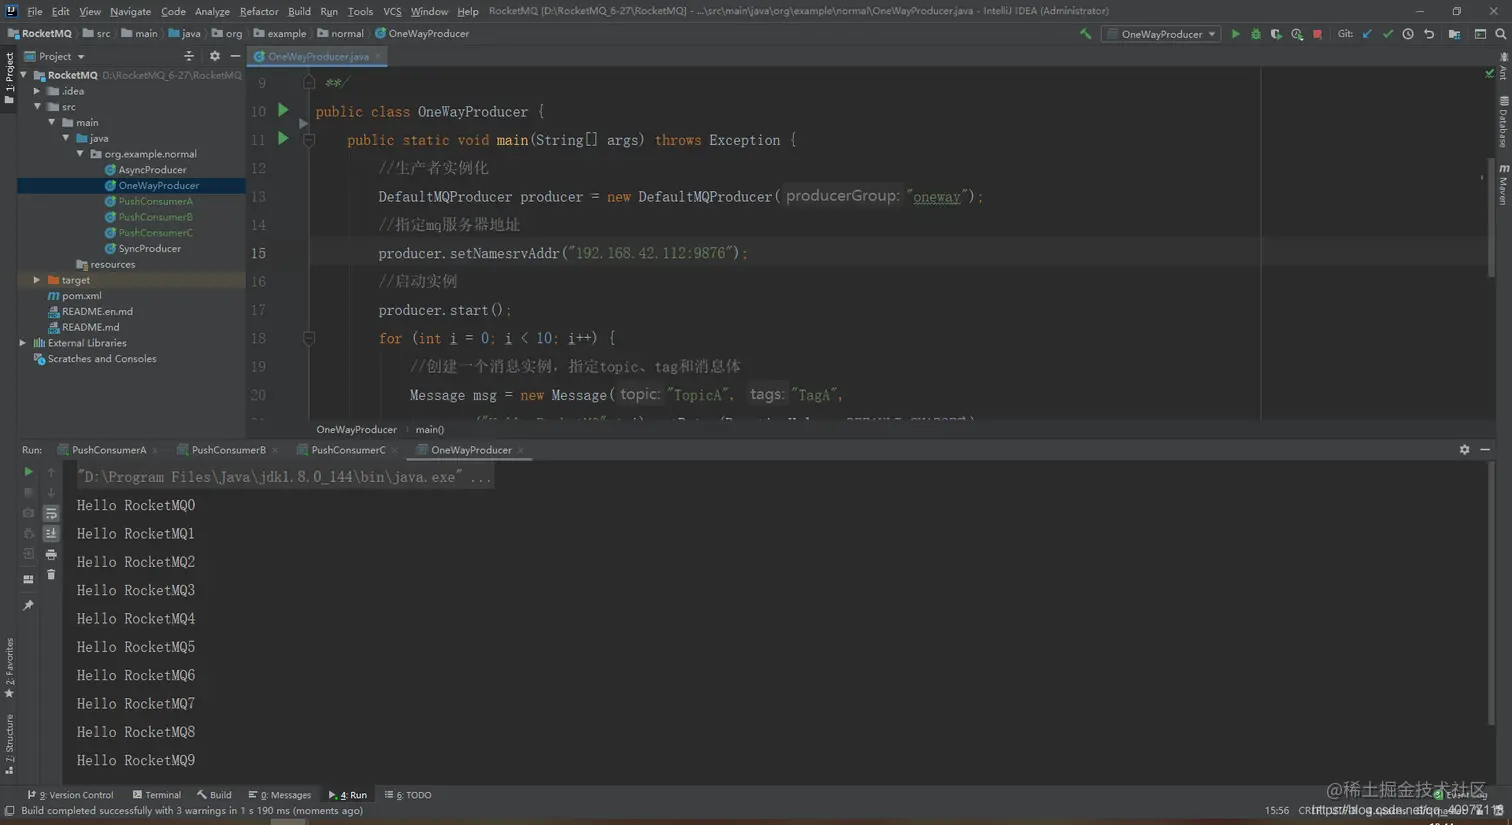Toggle the Version Control tool window button
The image size is (1512, 825).
tap(71, 795)
